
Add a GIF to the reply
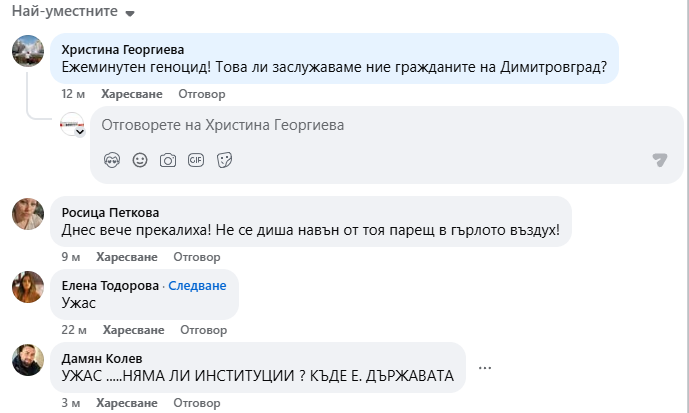click(196, 160)
